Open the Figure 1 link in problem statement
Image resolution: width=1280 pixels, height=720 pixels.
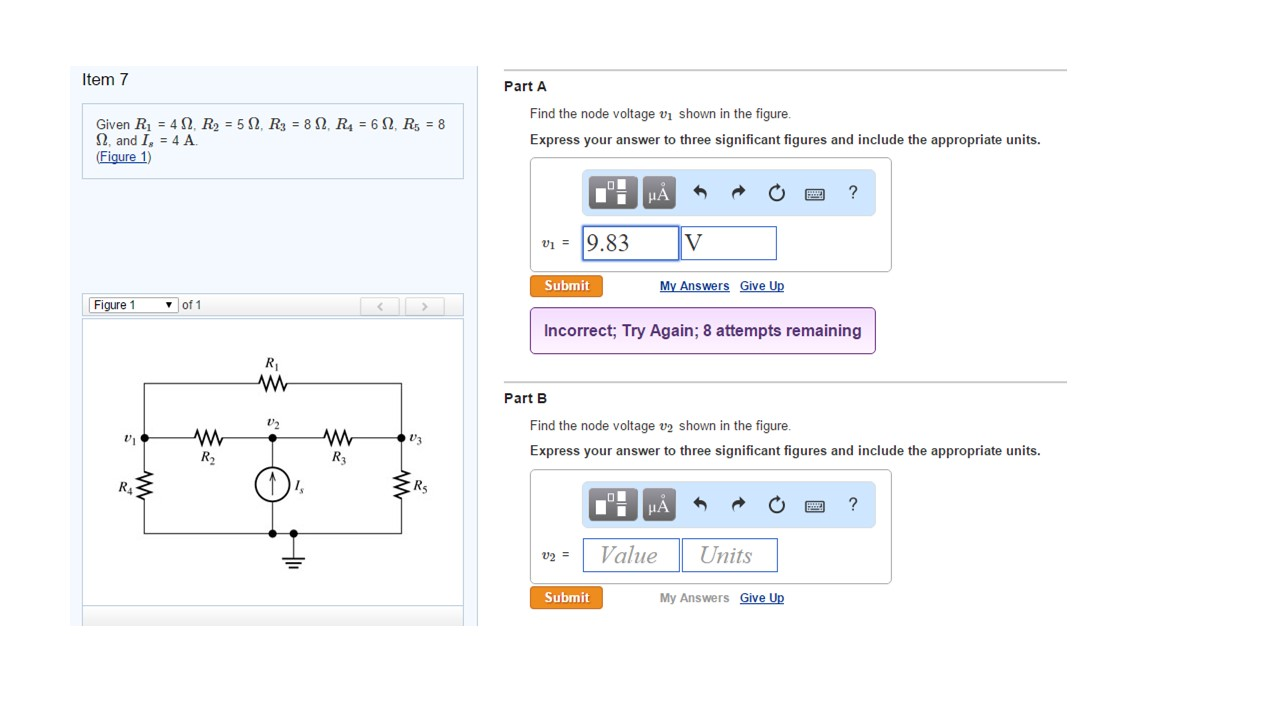coord(122,156)
